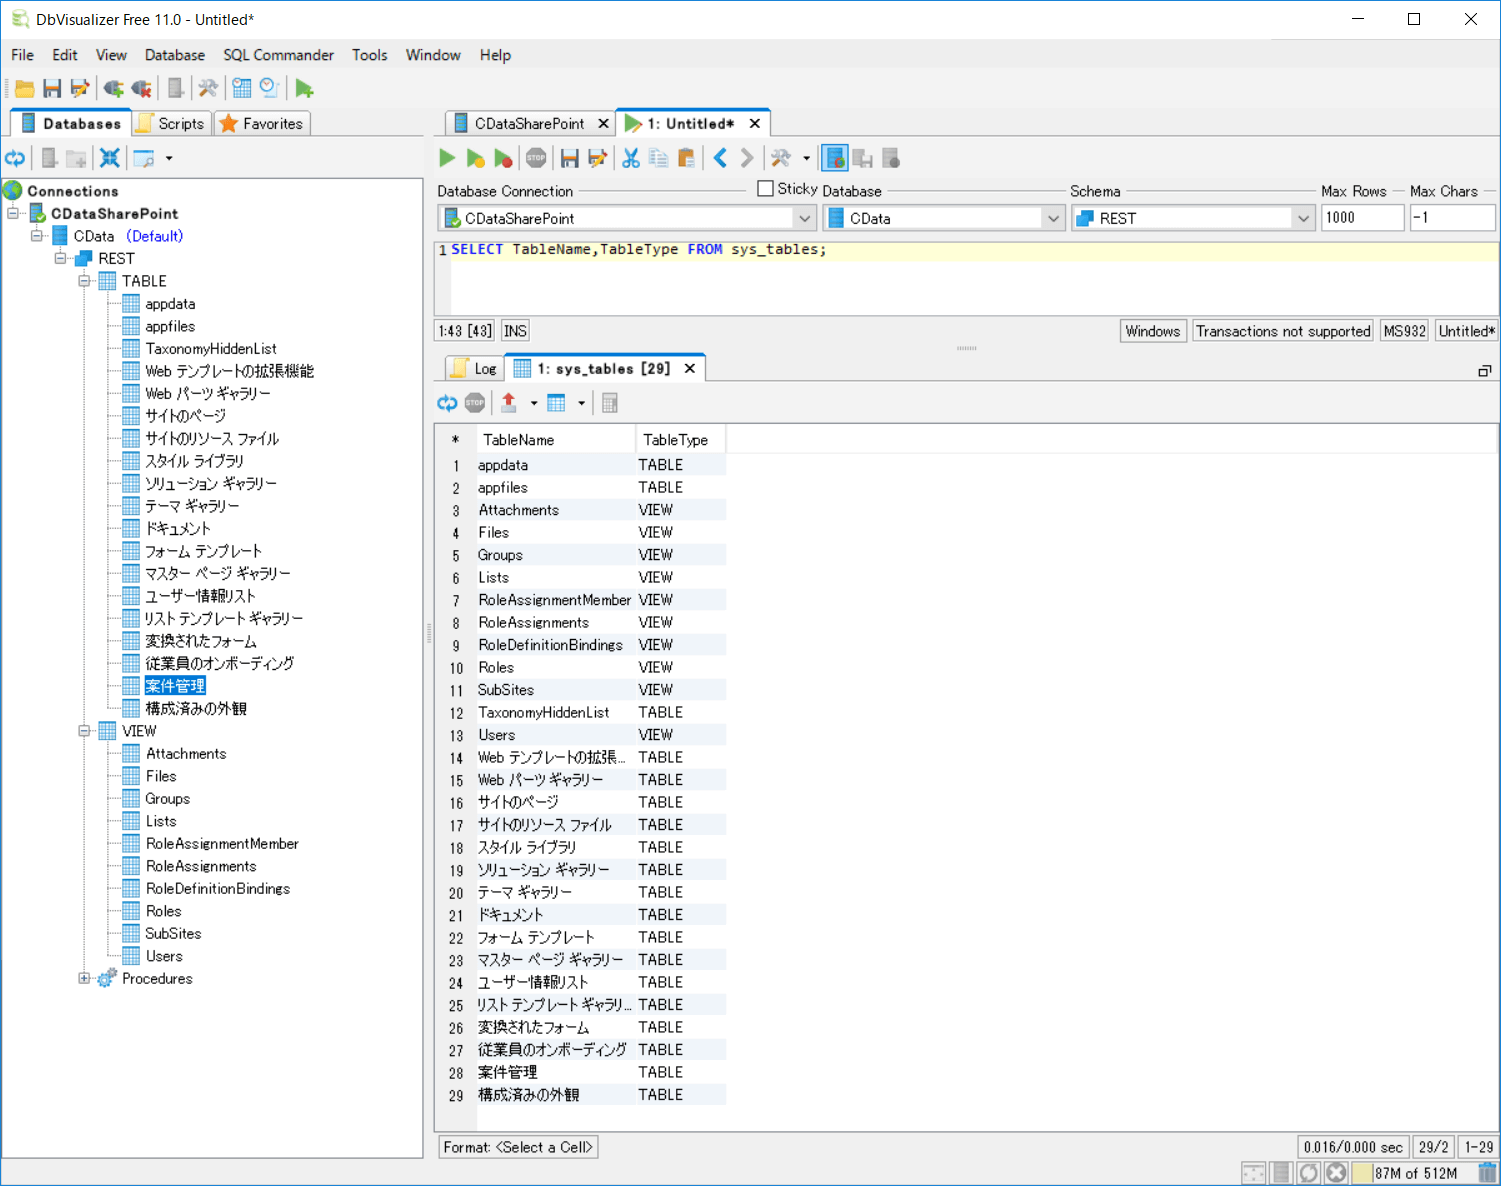Expand the Procedures tree node
This screenshot has height=1186, width=1501.
click(85, 979)
